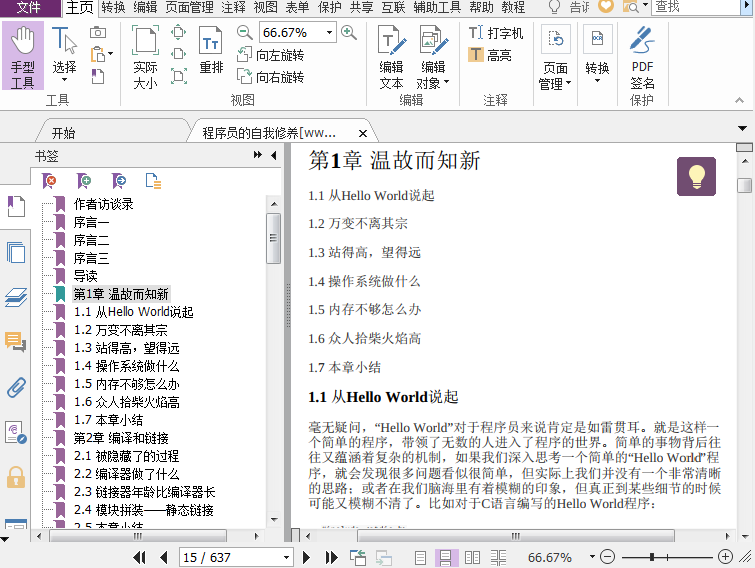The height and width of the screenshot is (568, 755).
Task: Rotate the page left (向左旋转)
Action: 271,55
